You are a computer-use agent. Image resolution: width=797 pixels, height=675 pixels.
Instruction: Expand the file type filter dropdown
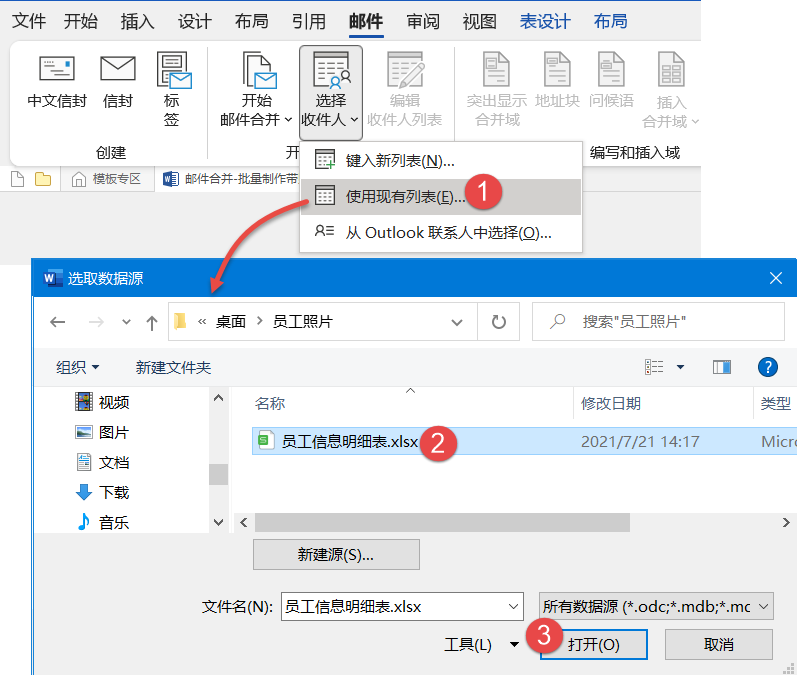[764, 606]
